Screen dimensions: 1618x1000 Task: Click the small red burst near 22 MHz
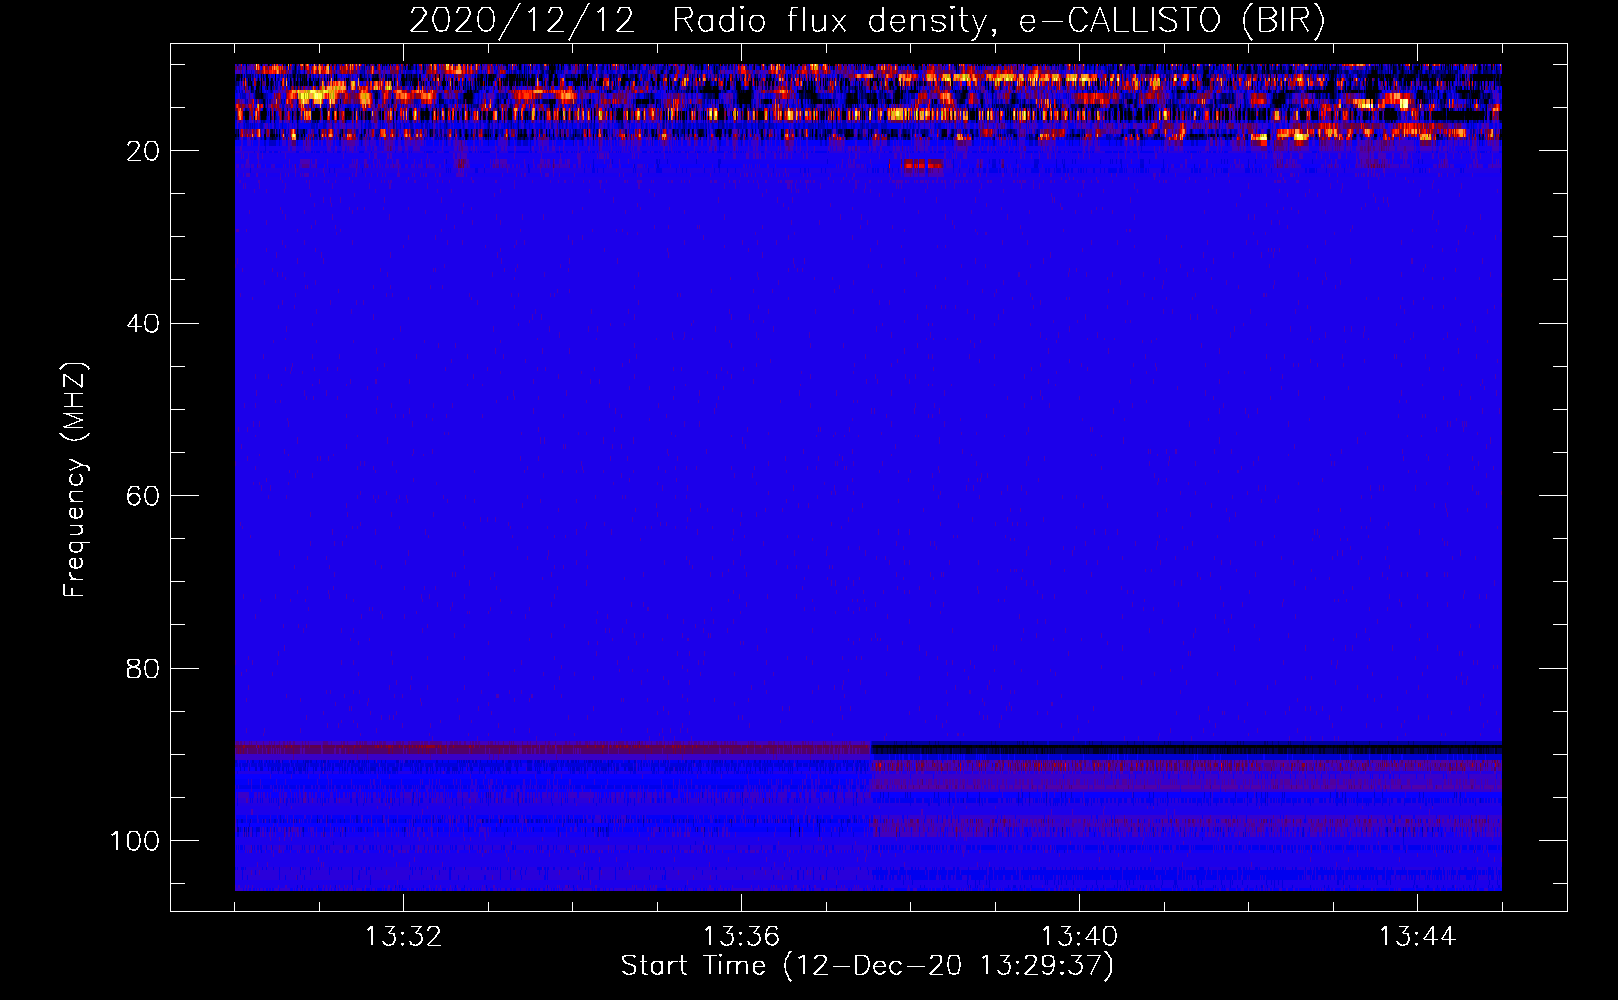click(922, 166)
